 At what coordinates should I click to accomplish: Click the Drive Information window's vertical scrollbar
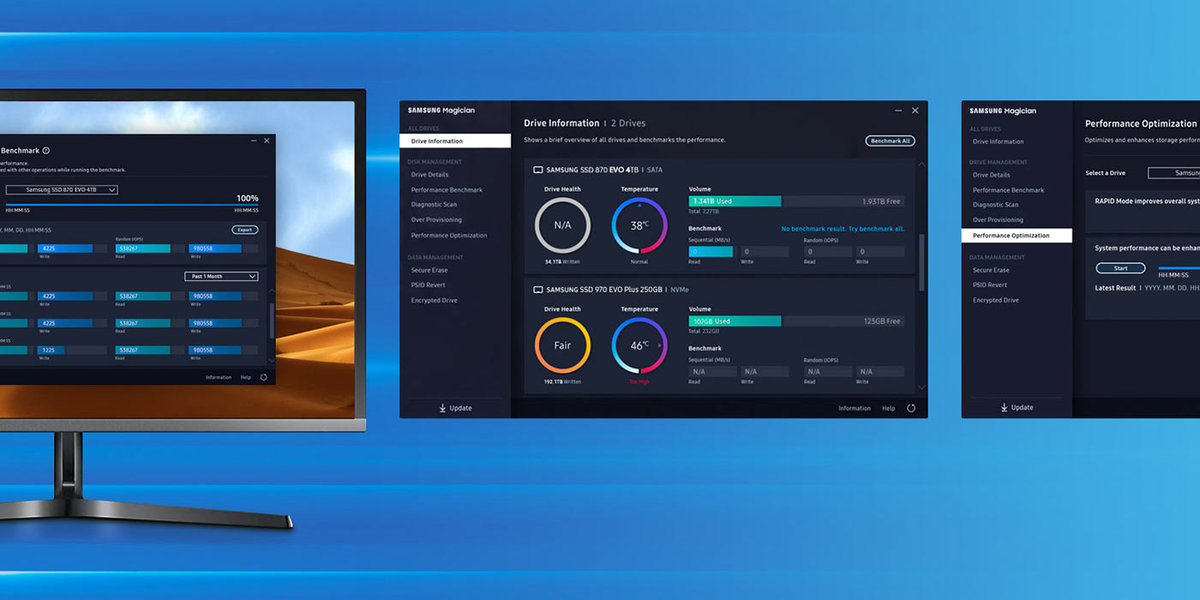(921, 260)
